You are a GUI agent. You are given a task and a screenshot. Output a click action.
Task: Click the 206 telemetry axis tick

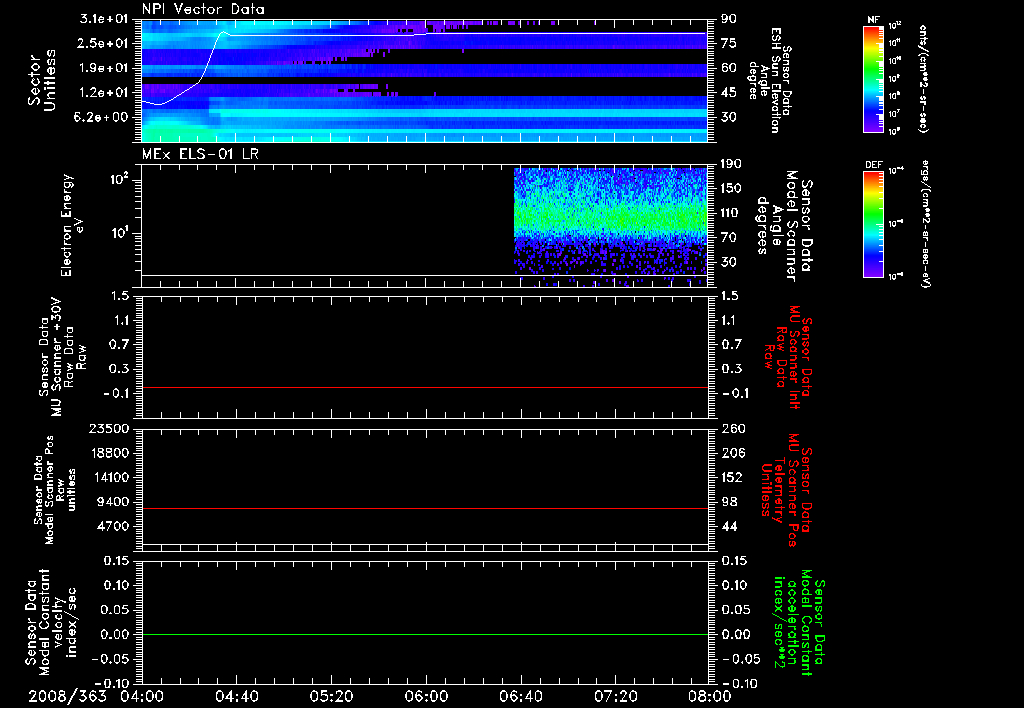[x=732, y=453]
